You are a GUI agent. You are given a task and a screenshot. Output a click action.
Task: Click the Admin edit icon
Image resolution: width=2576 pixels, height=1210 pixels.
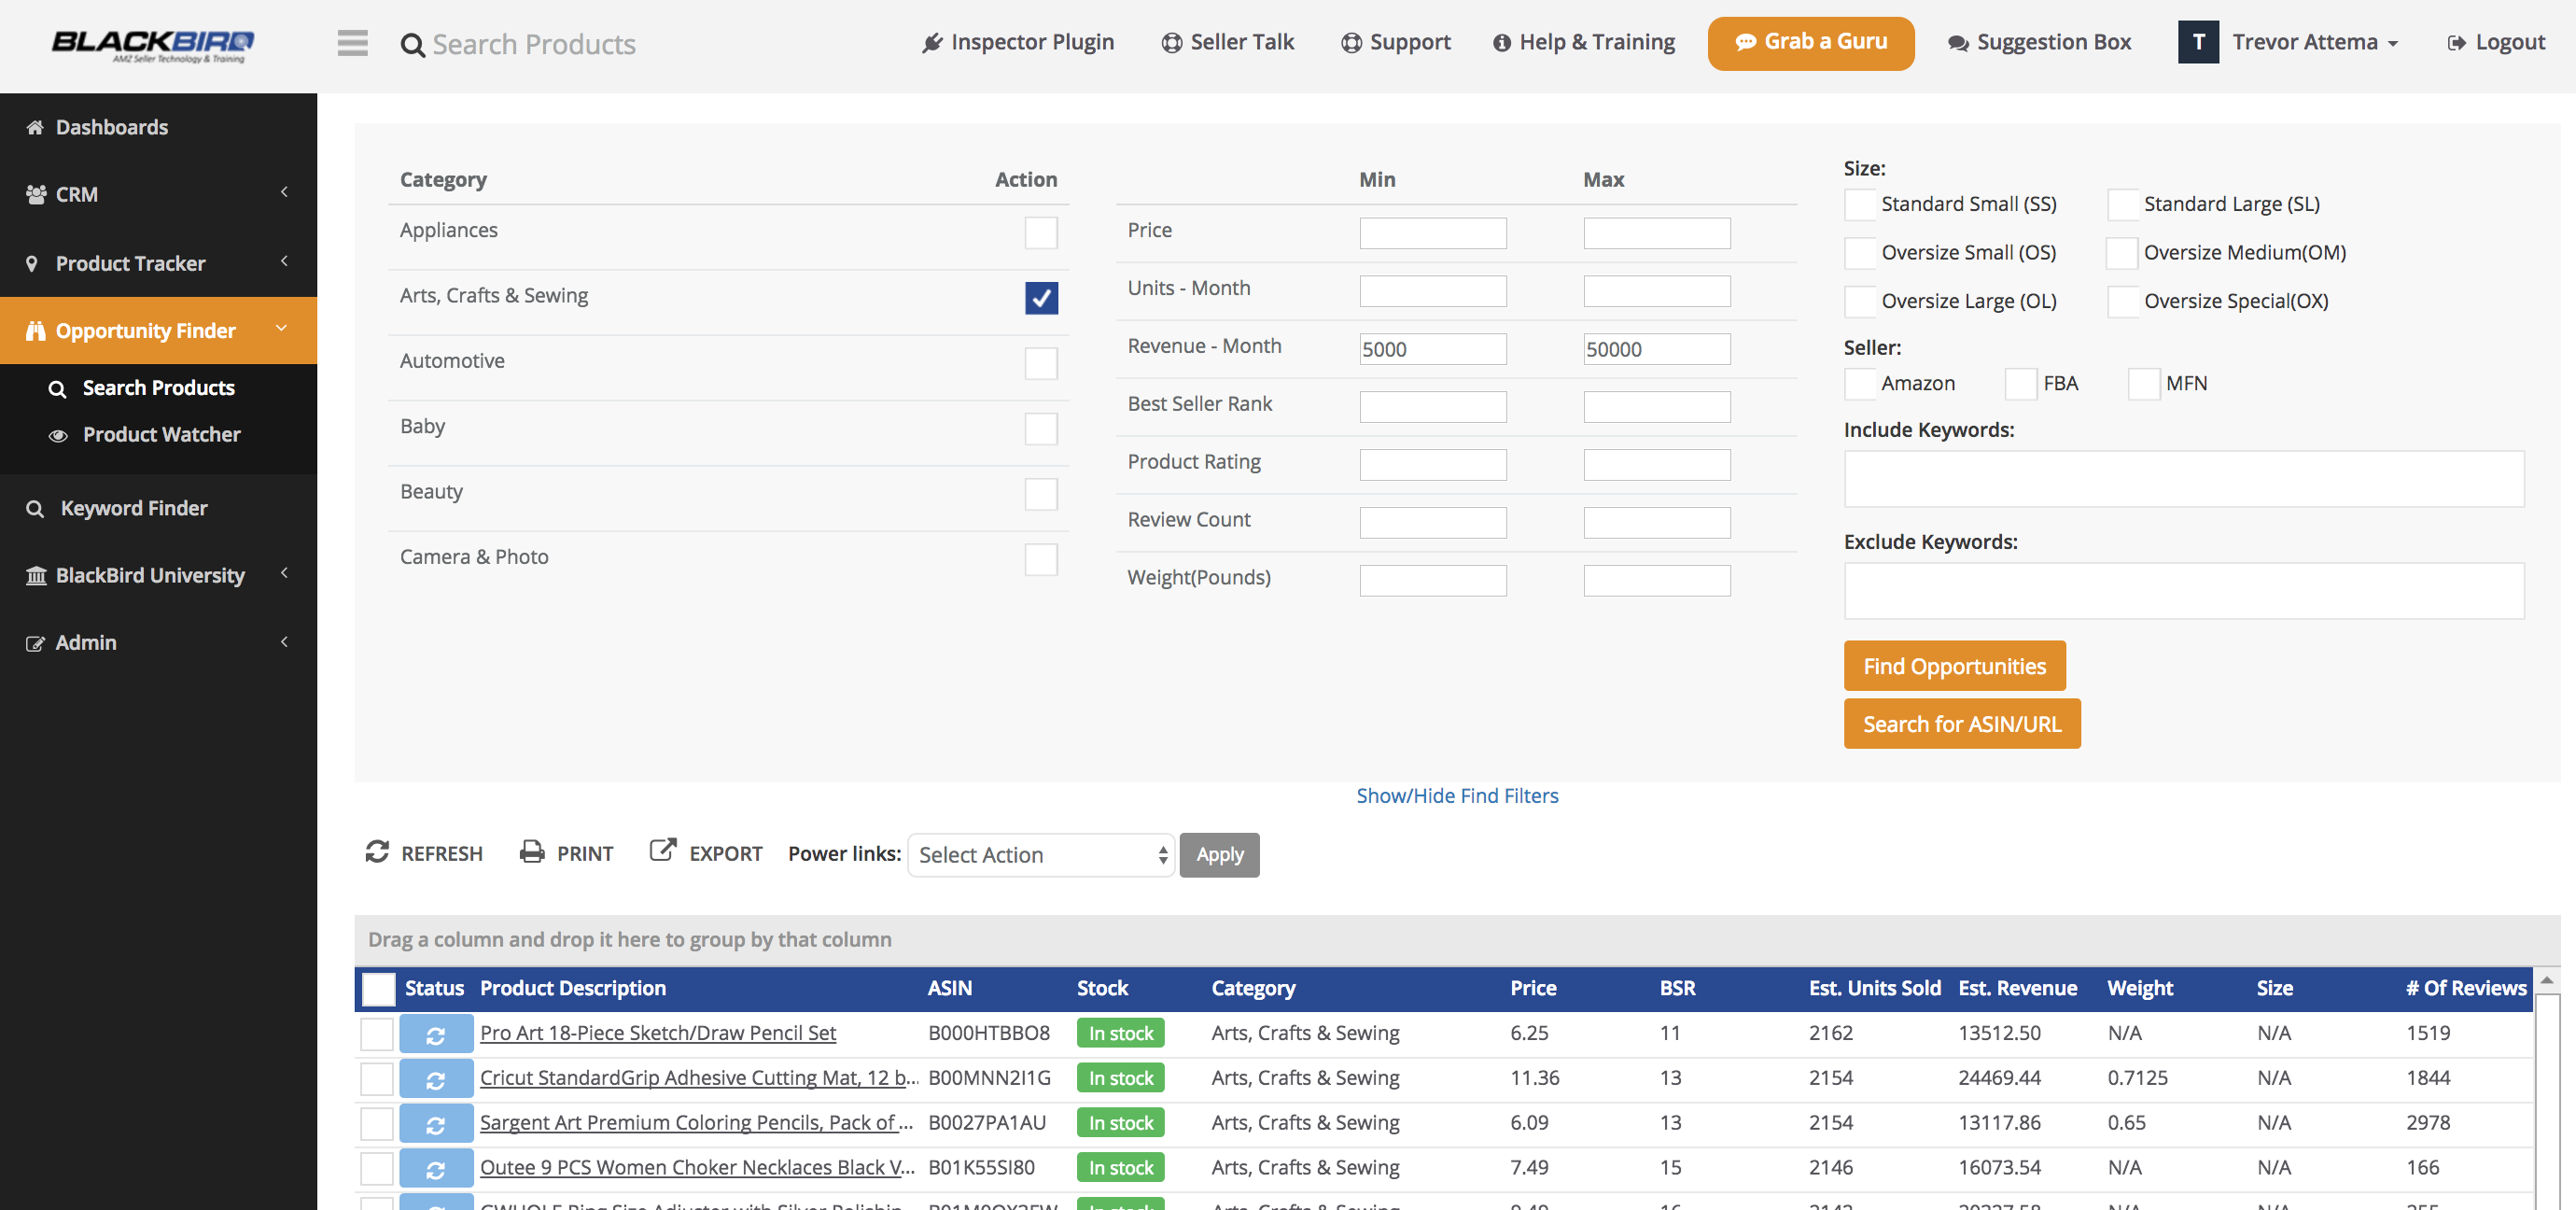click(x=35, y=643)
